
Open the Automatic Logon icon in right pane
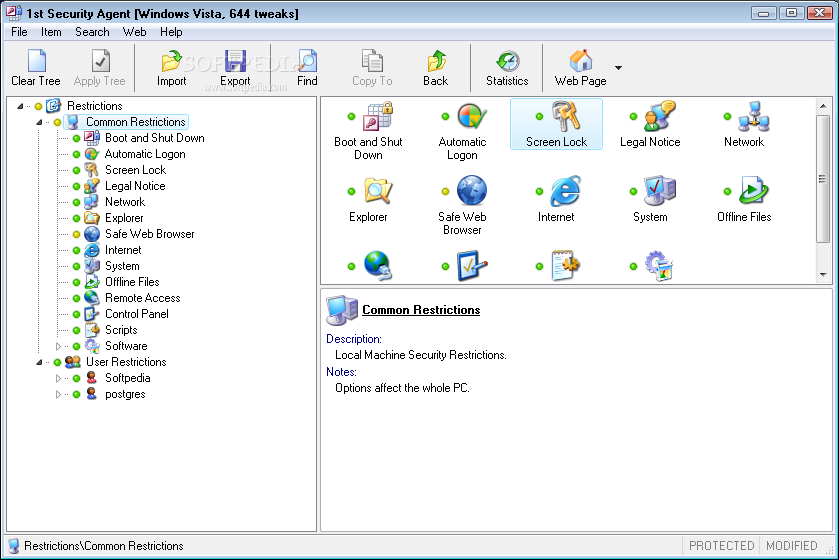click(472, 116)
